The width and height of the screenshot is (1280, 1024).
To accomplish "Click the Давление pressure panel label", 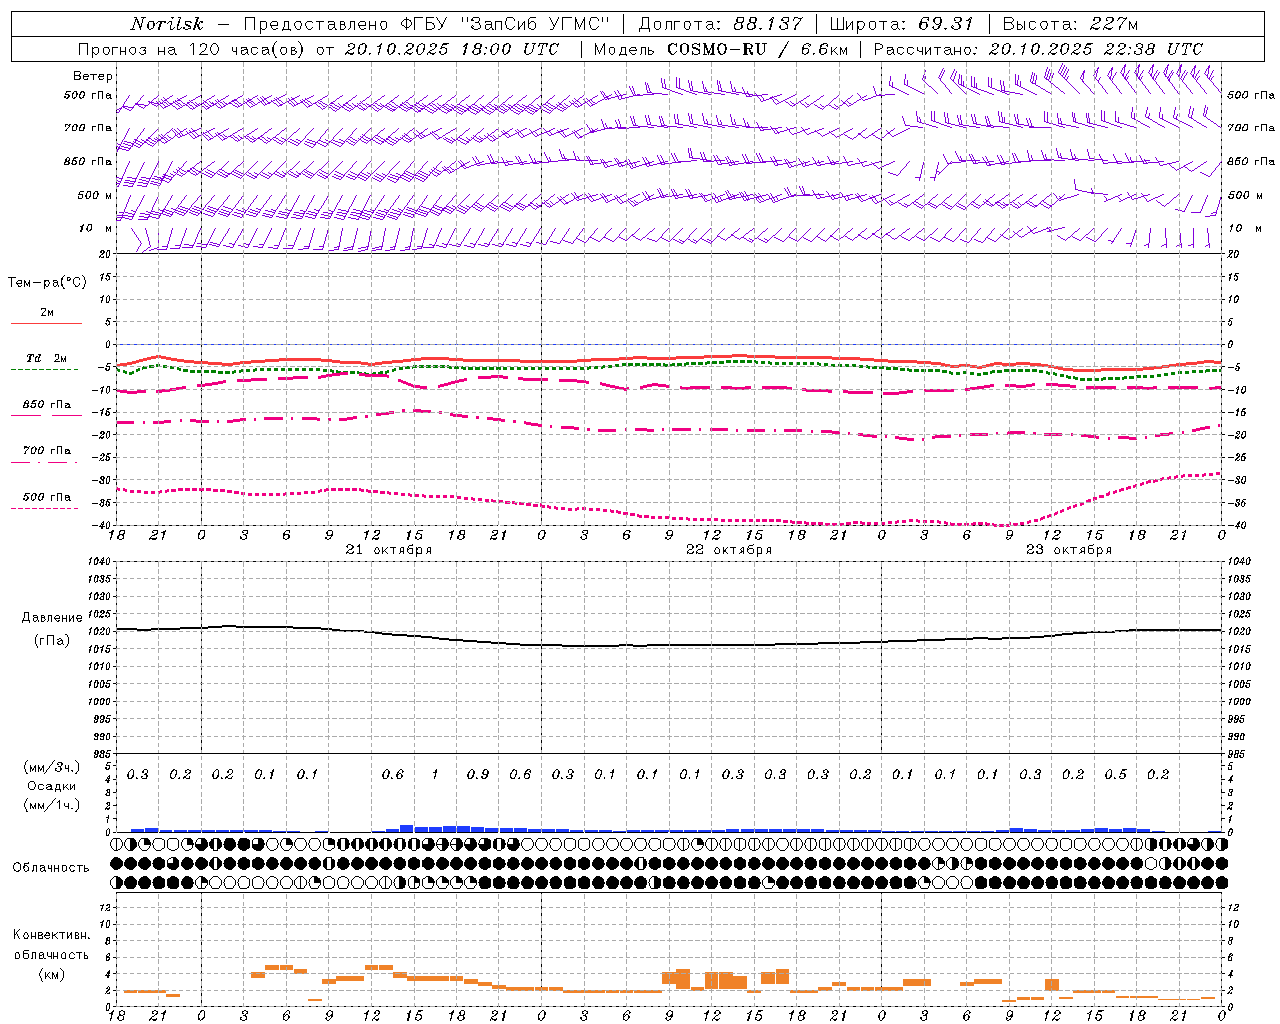I will [52, 618].
